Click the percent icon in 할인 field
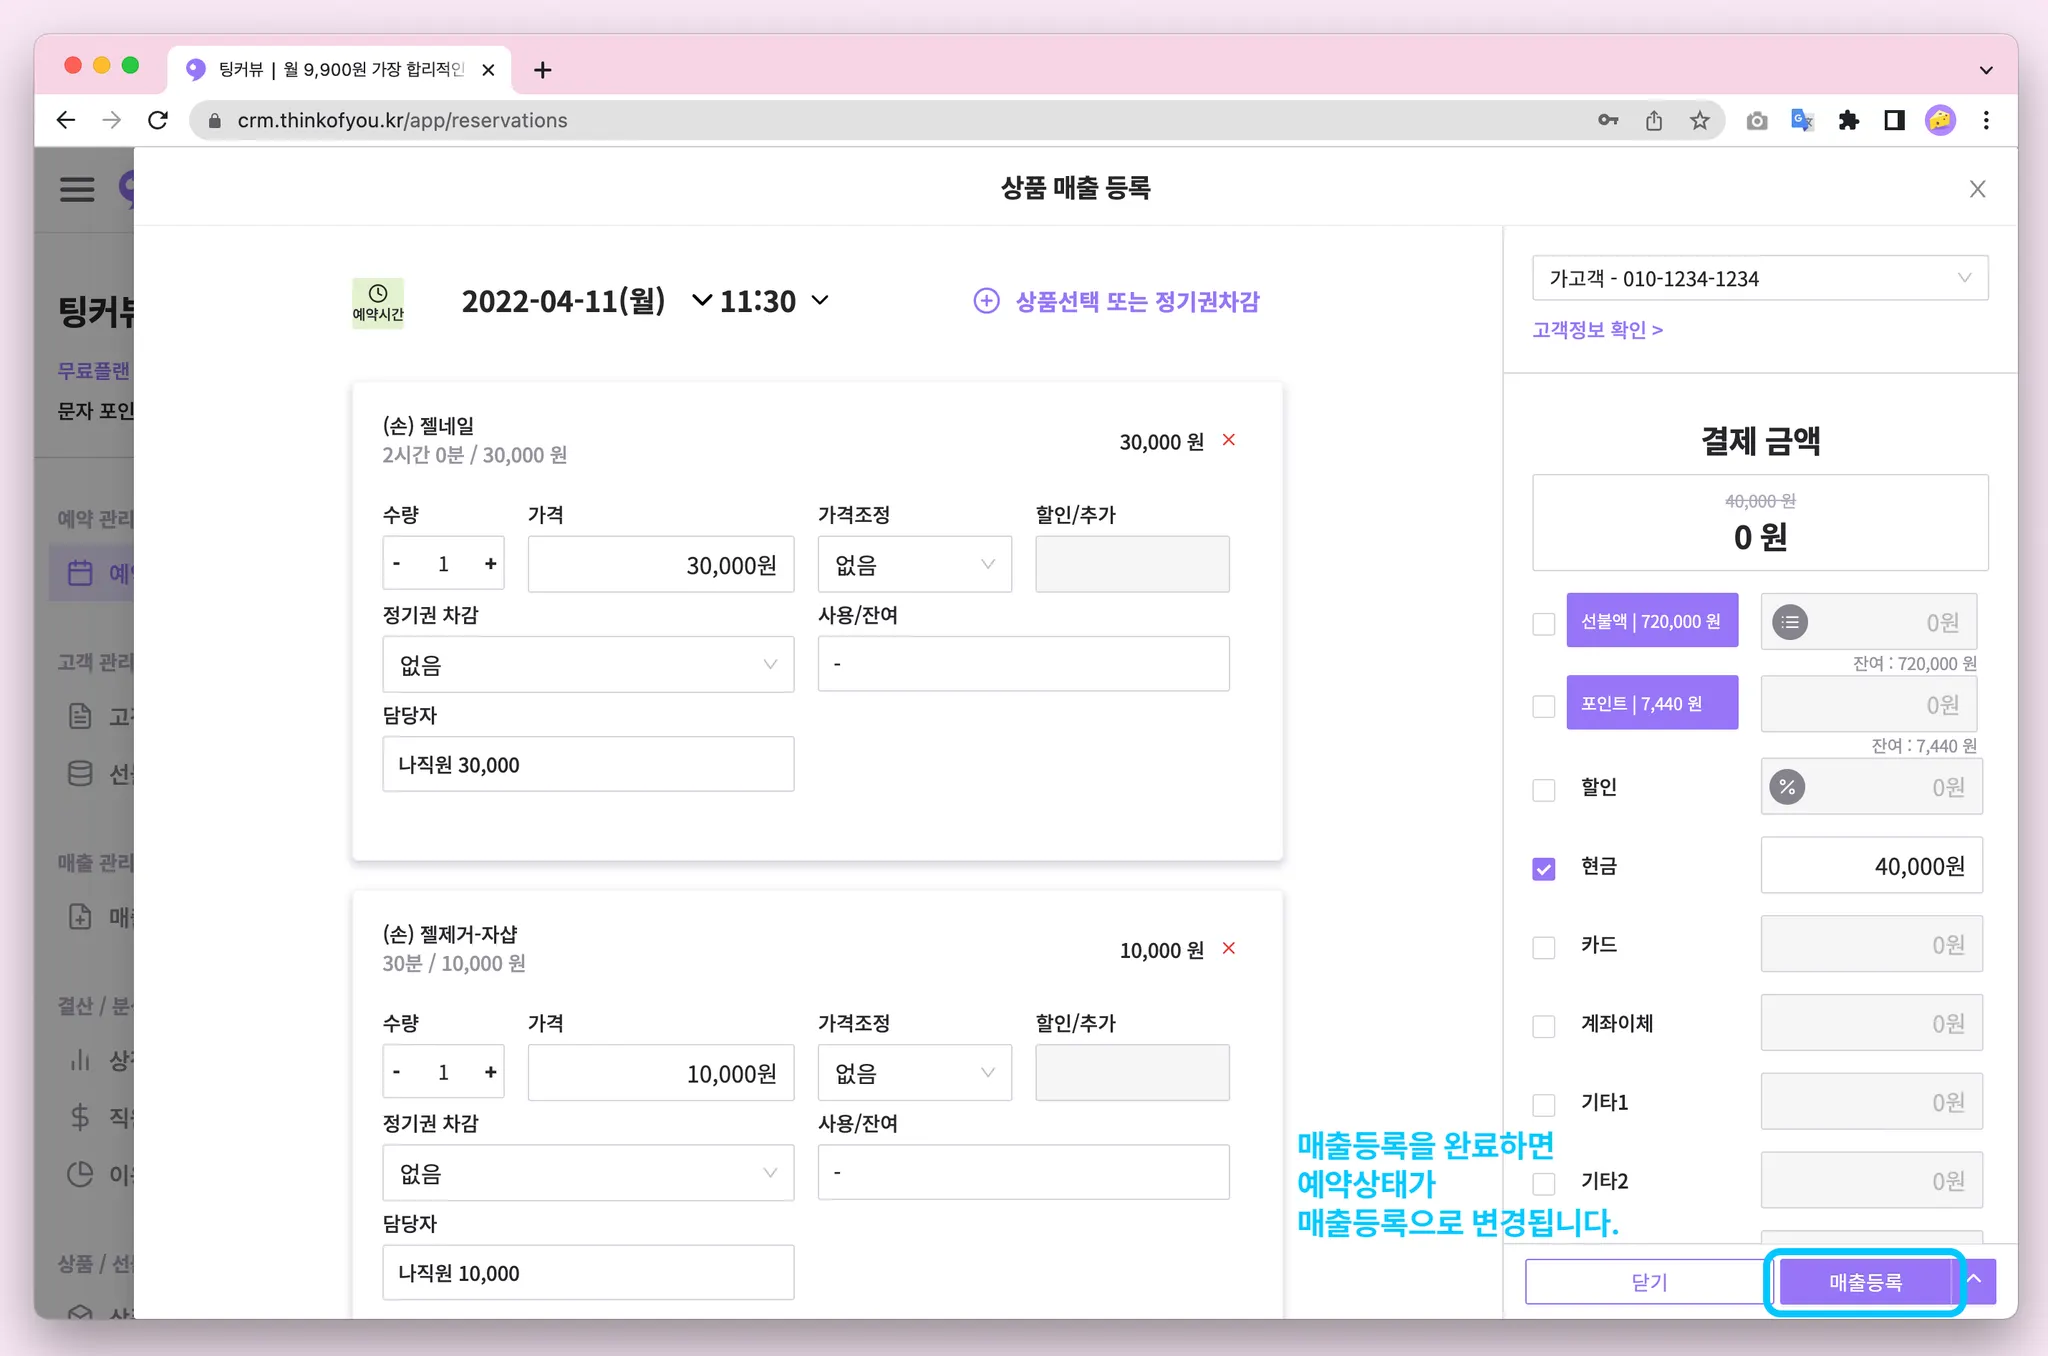Screen dimensions: 2048x1356 (x=1787, y=787)
